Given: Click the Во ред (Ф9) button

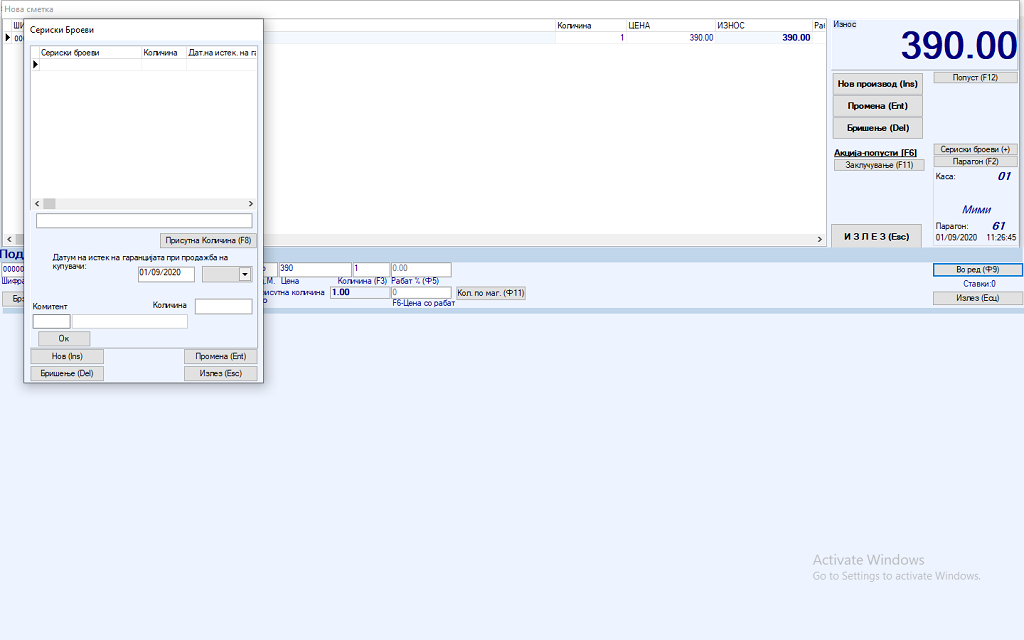Looking at the screenshot, I should pos(977,270).
